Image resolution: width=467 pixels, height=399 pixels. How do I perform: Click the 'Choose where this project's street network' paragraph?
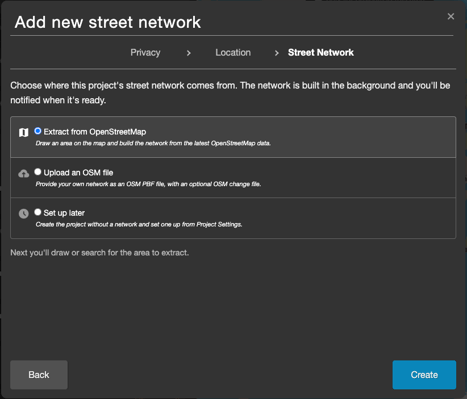pyautogui.click(x=230, y=93)
